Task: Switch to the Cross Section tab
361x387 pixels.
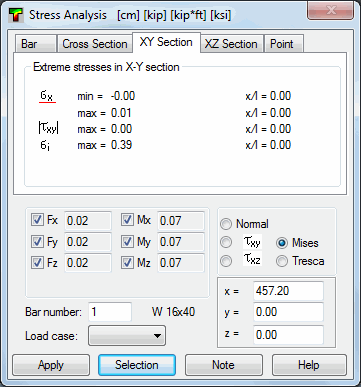Action: click(x=95, y=44)
